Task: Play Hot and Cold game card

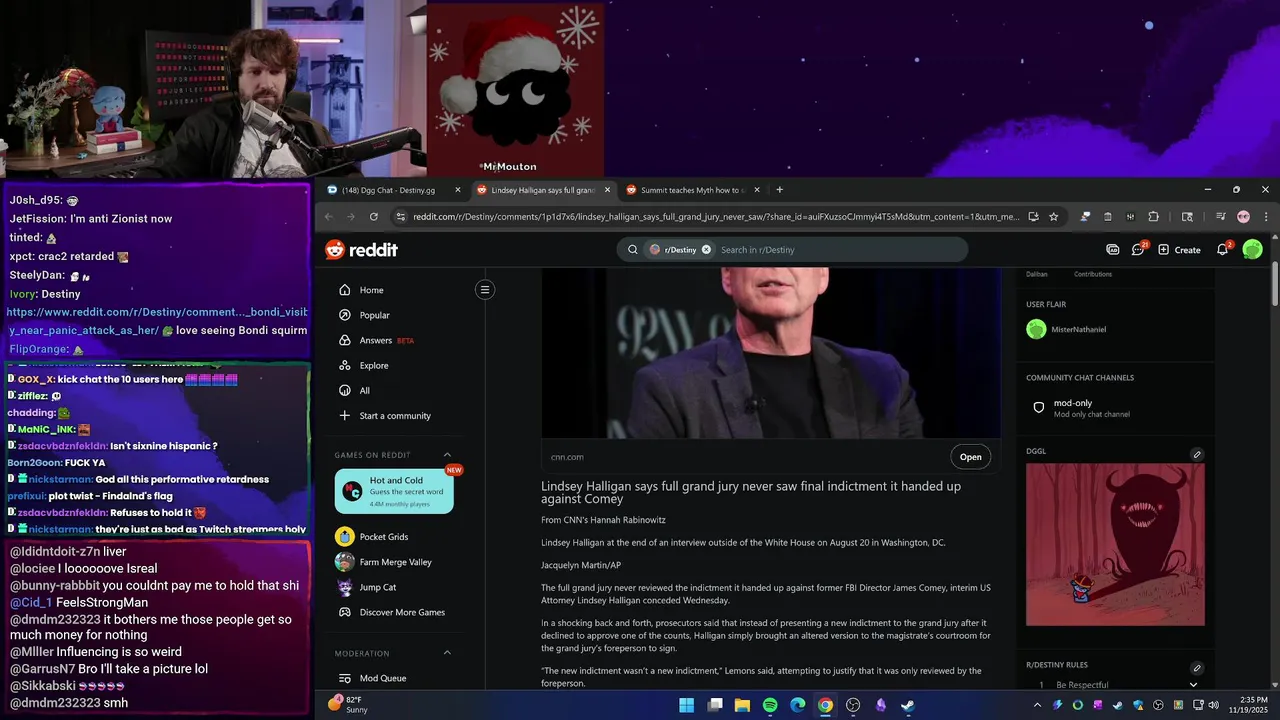Action: pyautogui.click(x=394, y=491)
